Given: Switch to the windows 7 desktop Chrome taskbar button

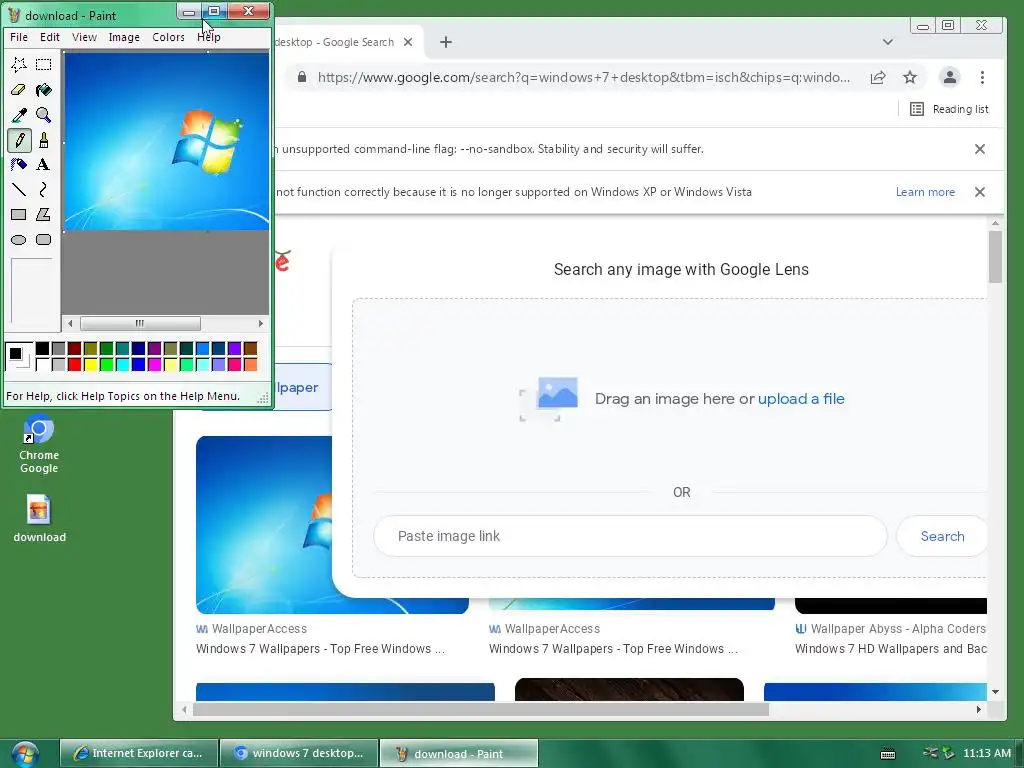Looking at the screenshot, I should pos(299,754).
